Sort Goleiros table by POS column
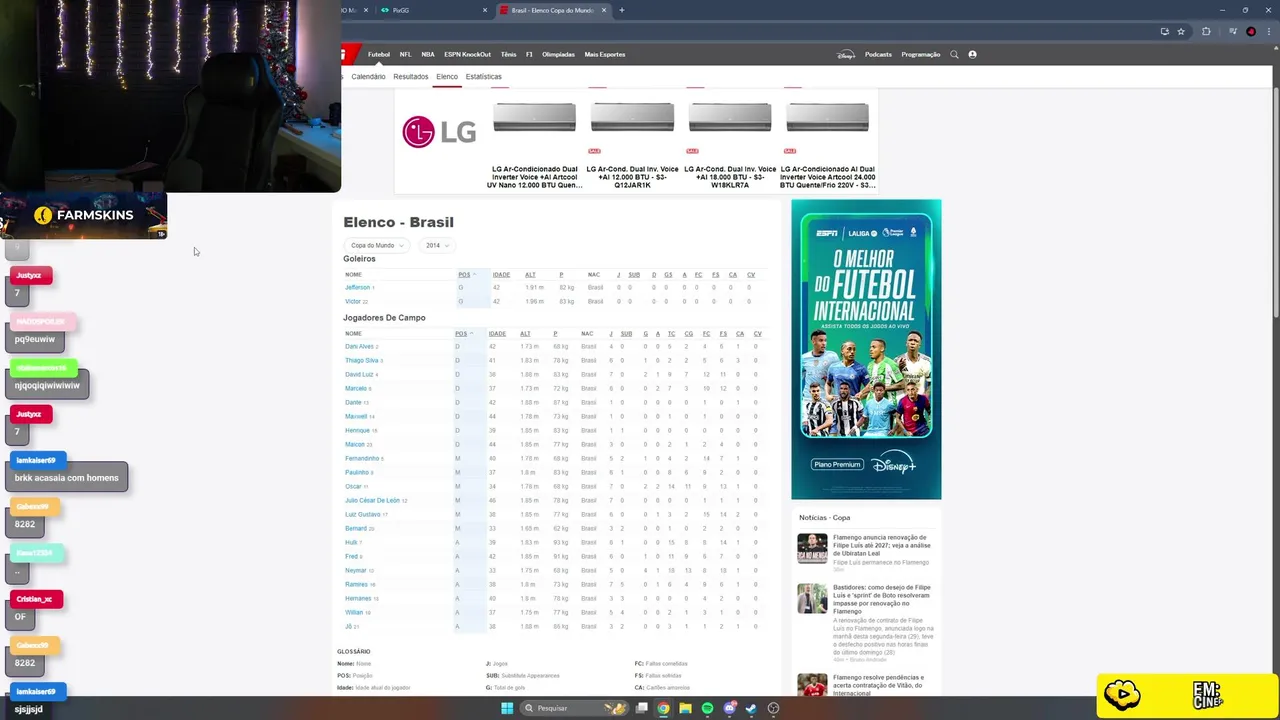The width and height of the screenshot is (1280, 720). pyautogui.click(x=466, y=274)
